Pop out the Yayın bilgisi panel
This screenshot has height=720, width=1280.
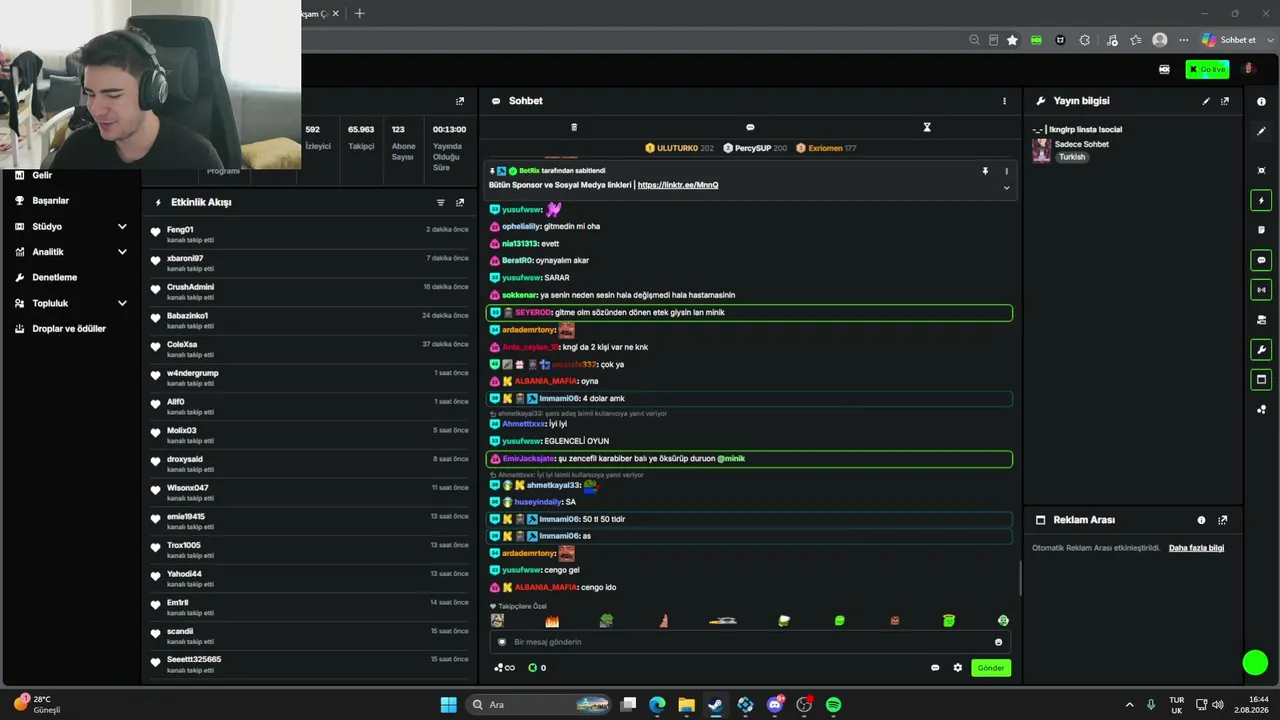1225,101
